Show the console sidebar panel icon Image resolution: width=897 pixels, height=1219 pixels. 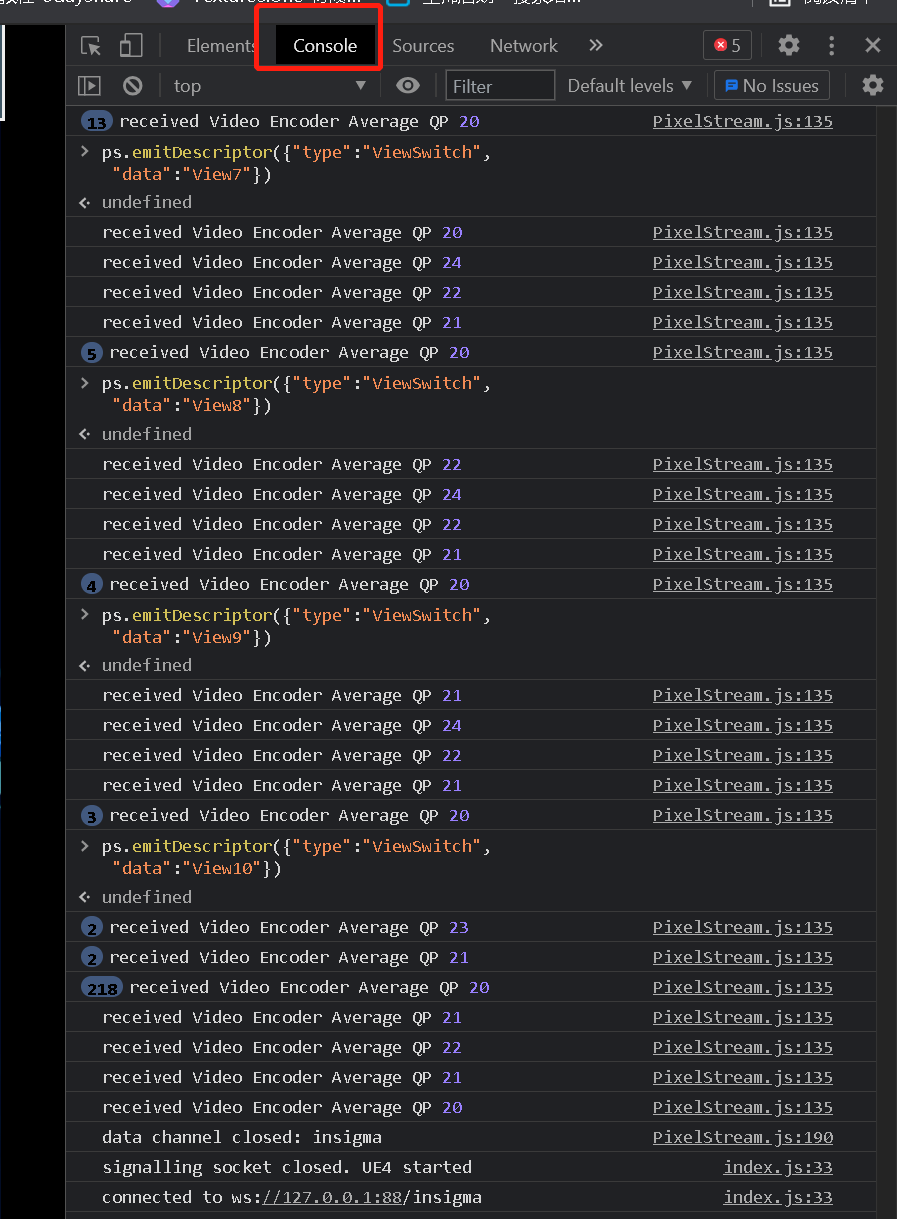point(90,86)
